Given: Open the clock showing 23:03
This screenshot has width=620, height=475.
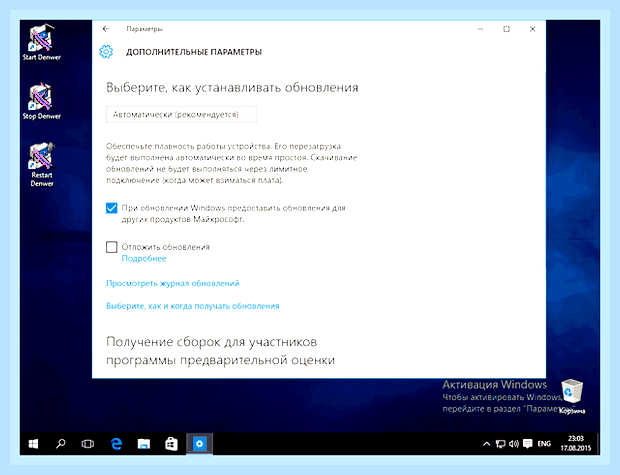Looking at the screenshot, I should click(x=576, y=443).
